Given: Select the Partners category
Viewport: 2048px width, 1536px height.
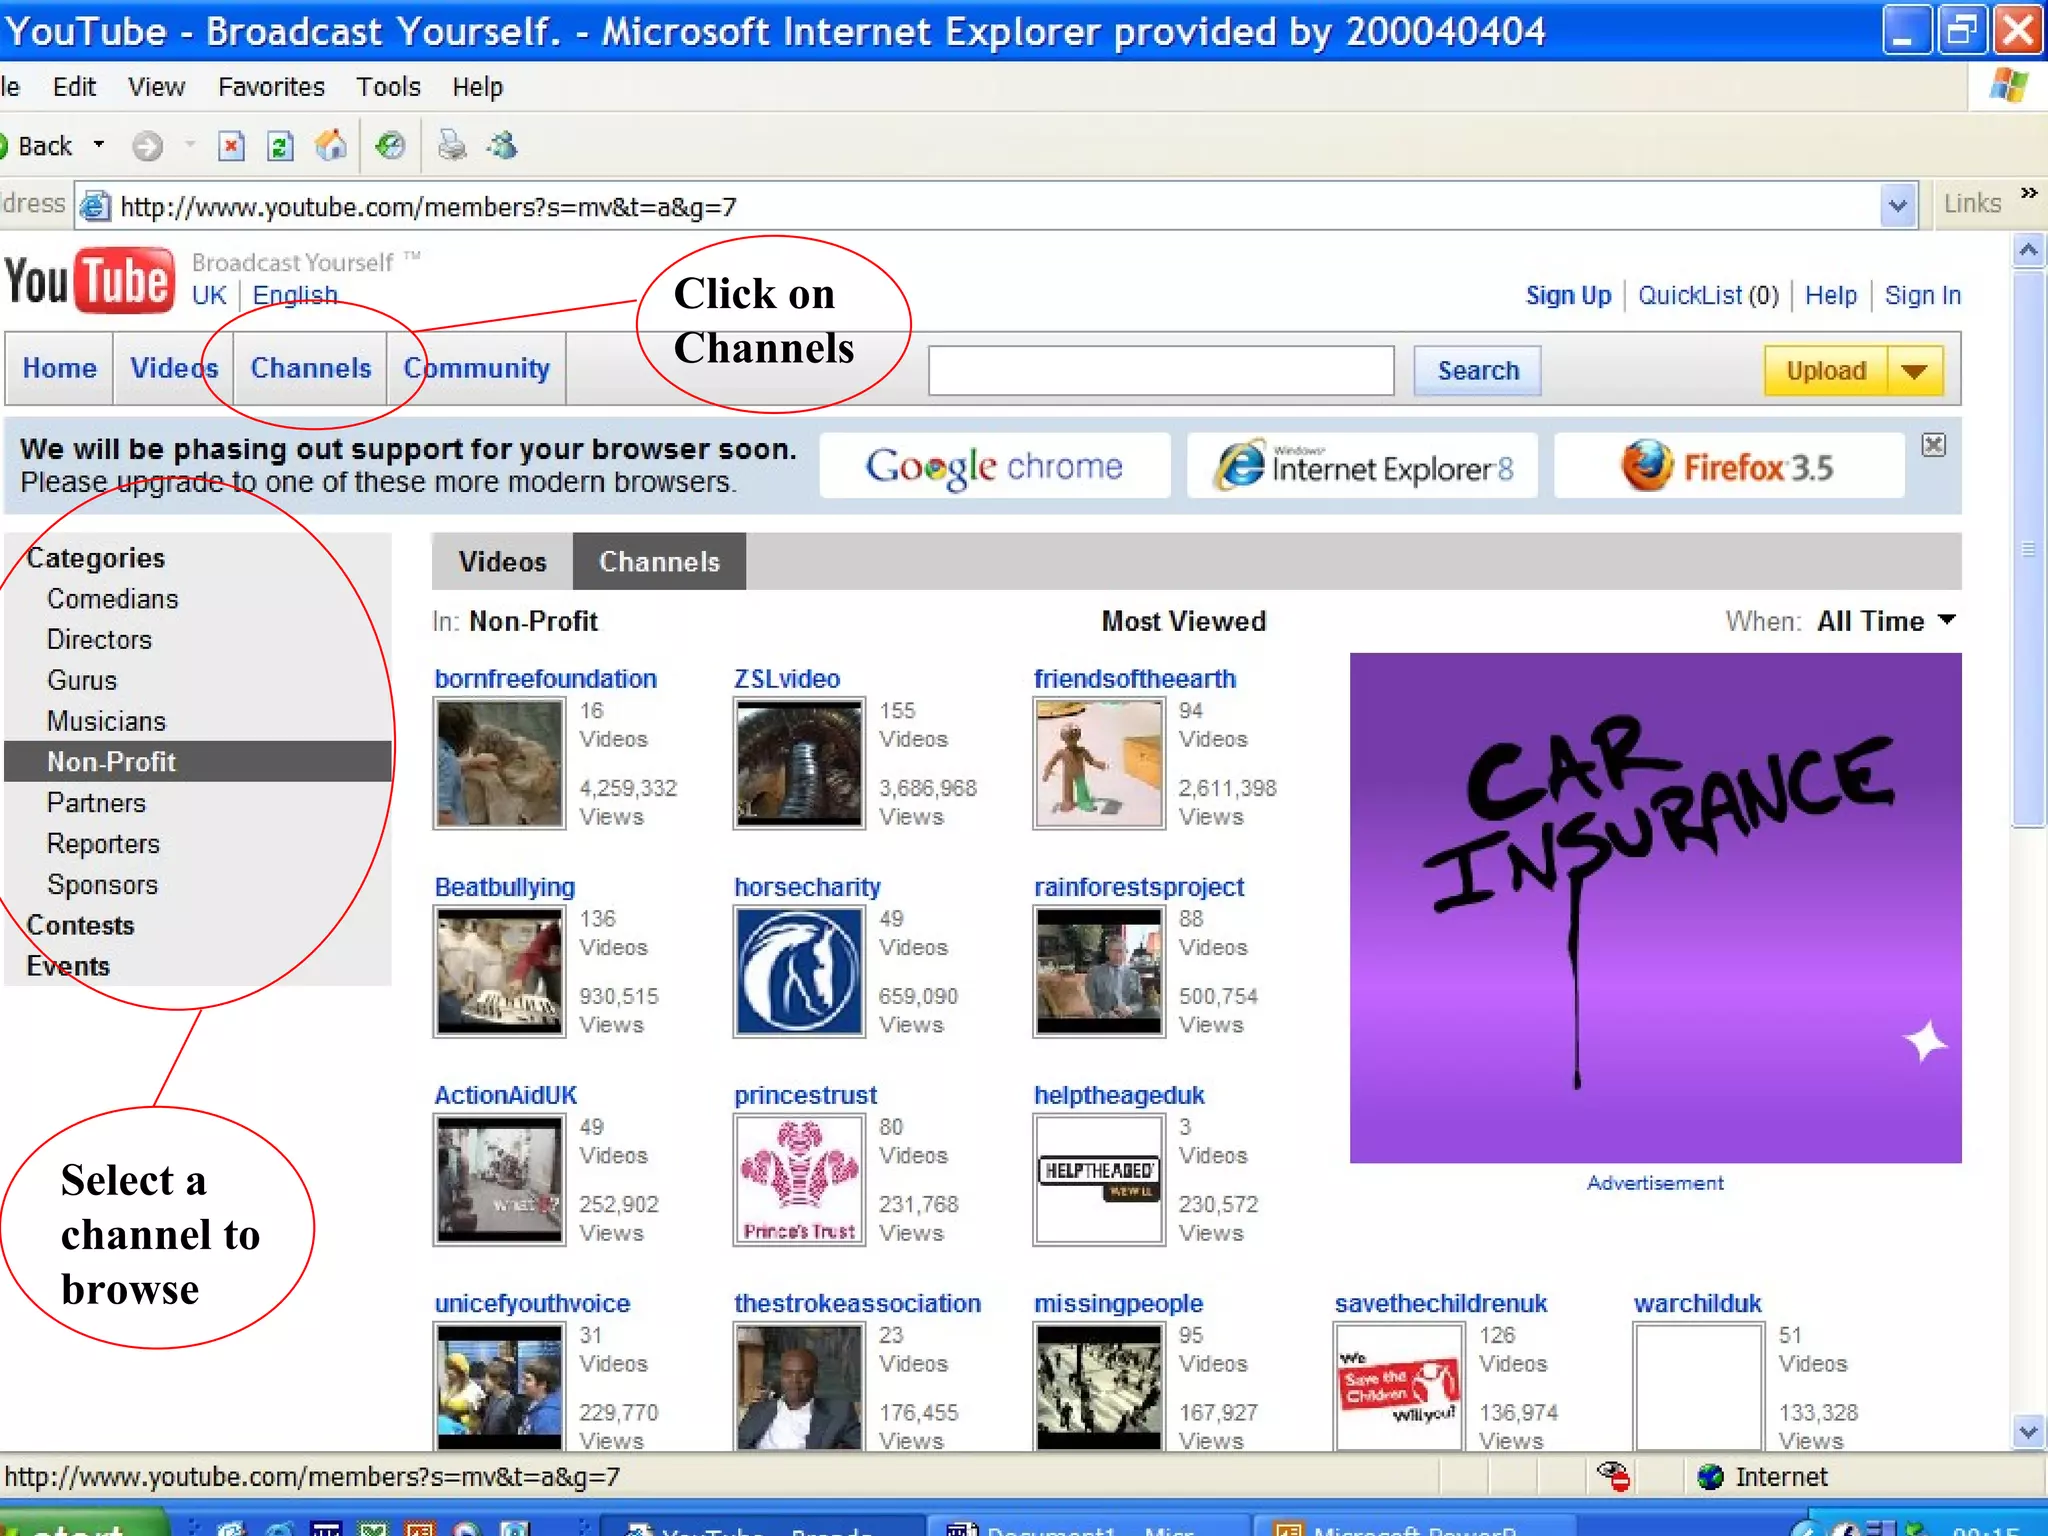Looking at the screenshot, I should click(x=96, y=803).
